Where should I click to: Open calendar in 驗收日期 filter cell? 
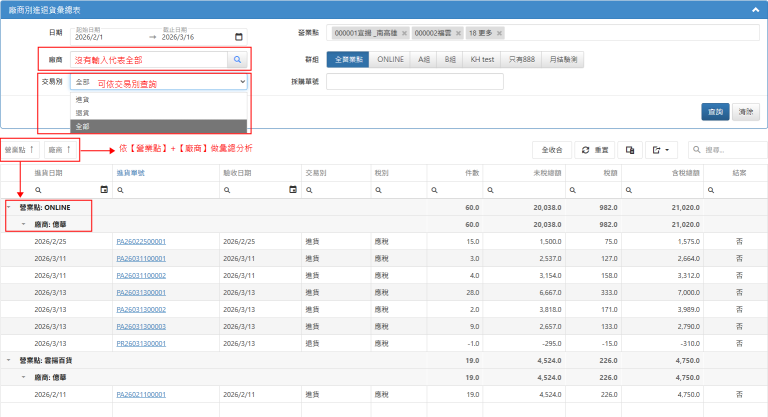click(292, 189)
